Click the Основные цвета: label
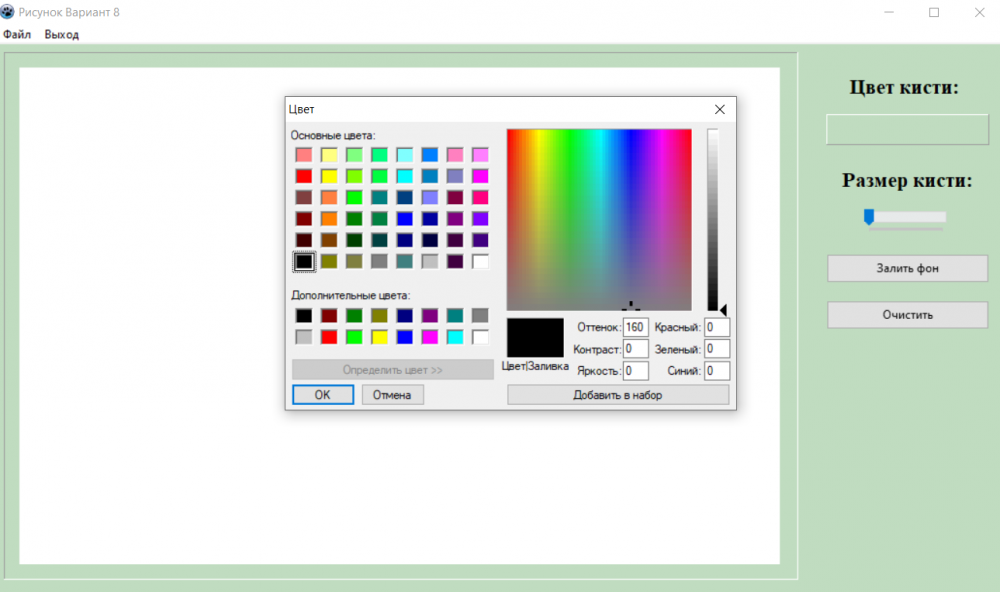Viewport: 1000px width, 592px height. pyautogui.click(x=333, y=135)
